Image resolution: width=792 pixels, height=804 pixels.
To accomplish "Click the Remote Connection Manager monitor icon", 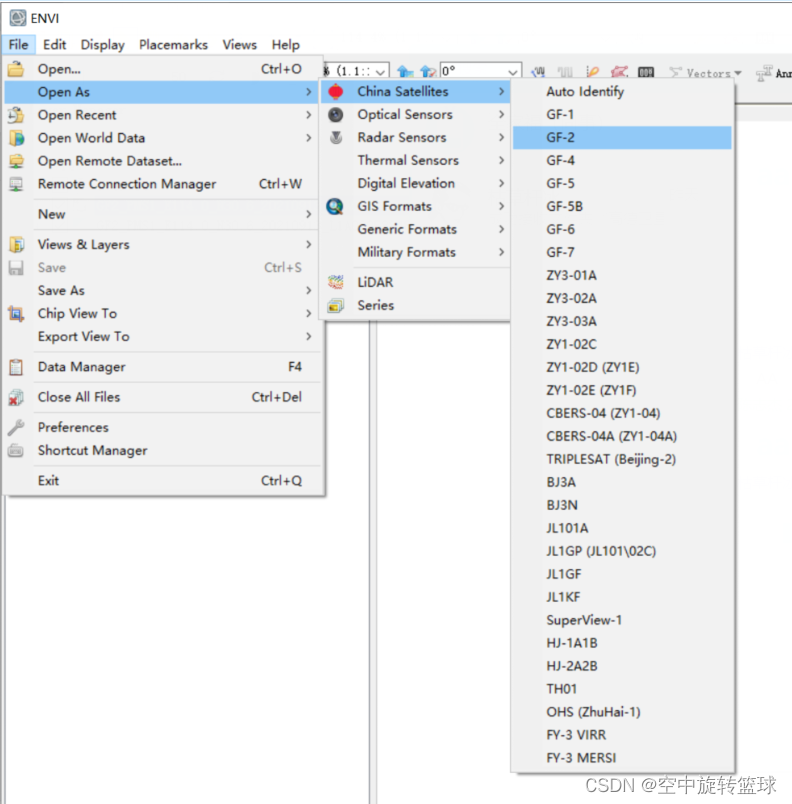I will coord(16,184).
